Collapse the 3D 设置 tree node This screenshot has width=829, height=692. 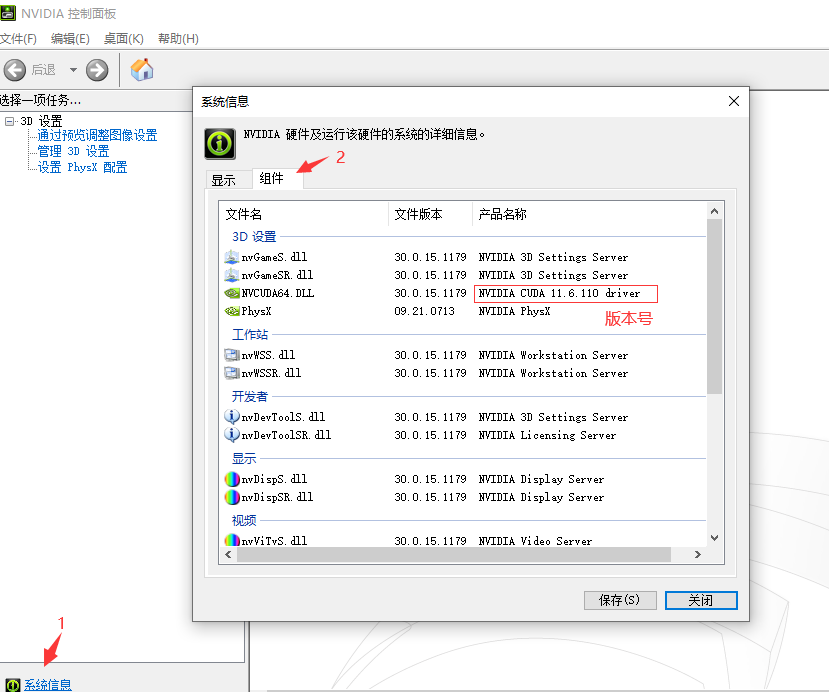10,122
